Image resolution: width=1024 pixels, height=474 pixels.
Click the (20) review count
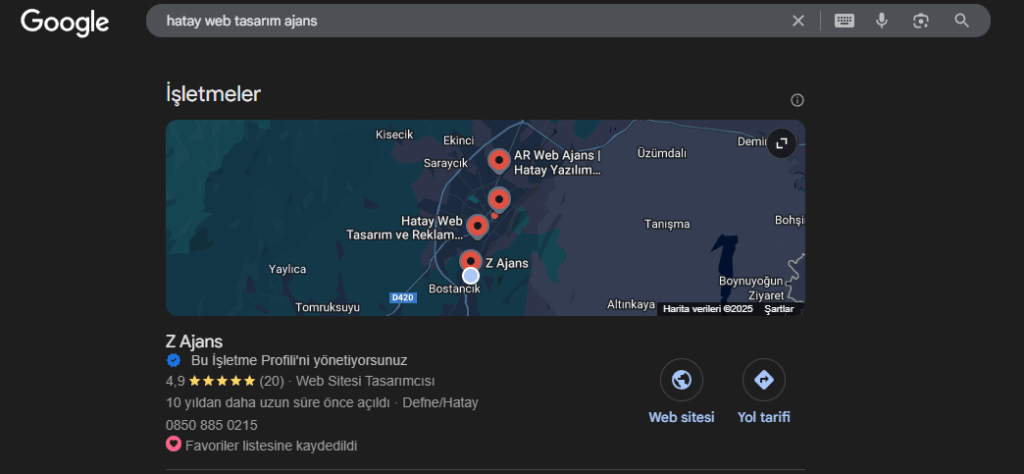click(x=272, y=381)
